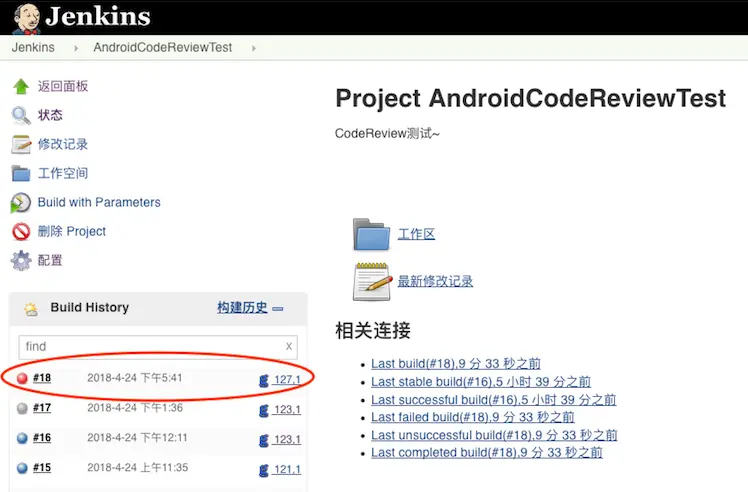Click the large folder icon for 工作区
The image size is (748, 492).
(x=372, y=234)
